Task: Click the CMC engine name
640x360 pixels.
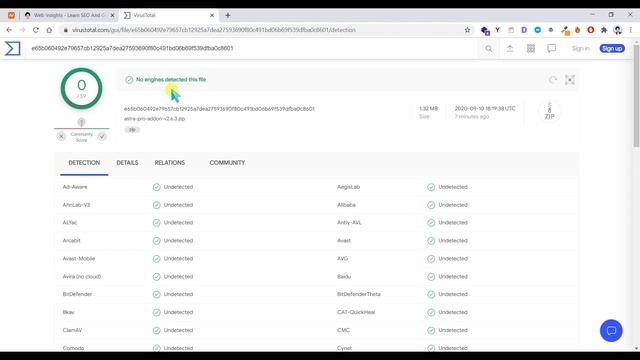Action: click(343, 330)
